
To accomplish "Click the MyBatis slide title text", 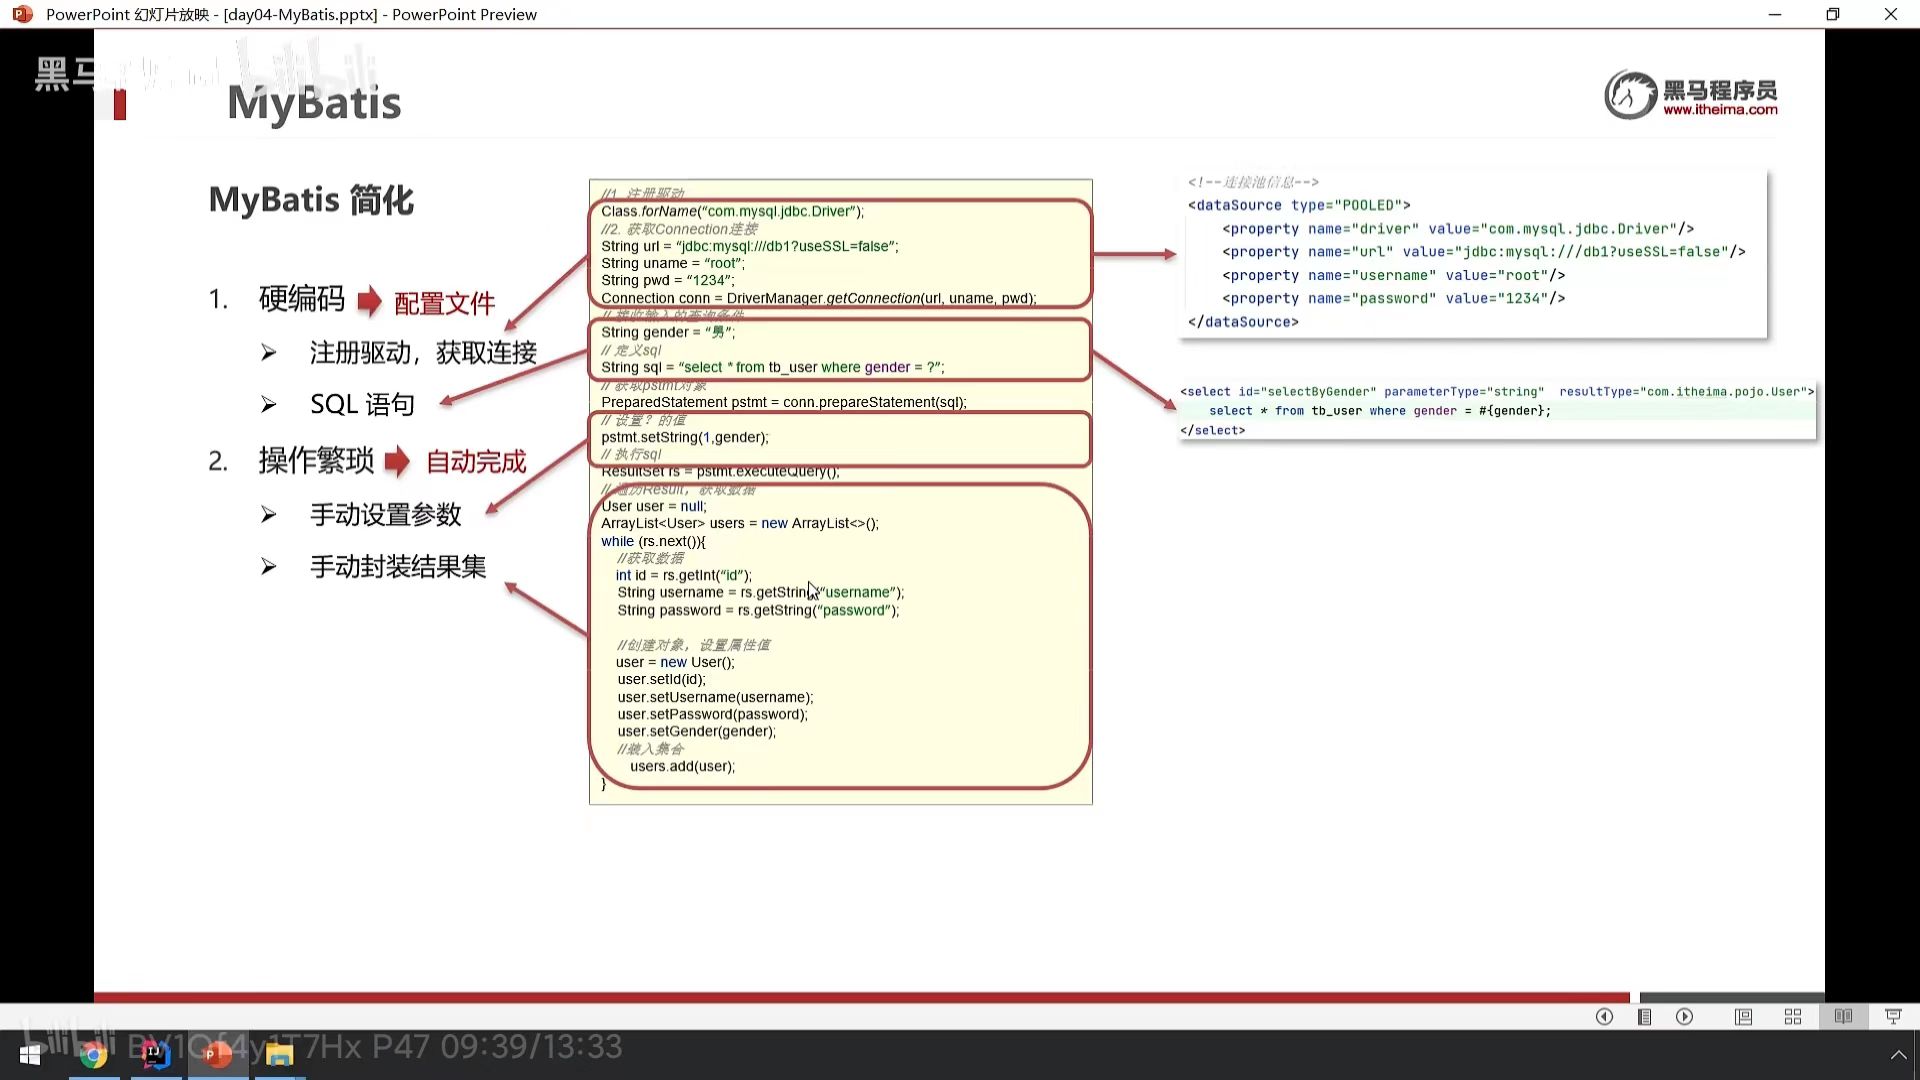I will (x=314, y=103).
